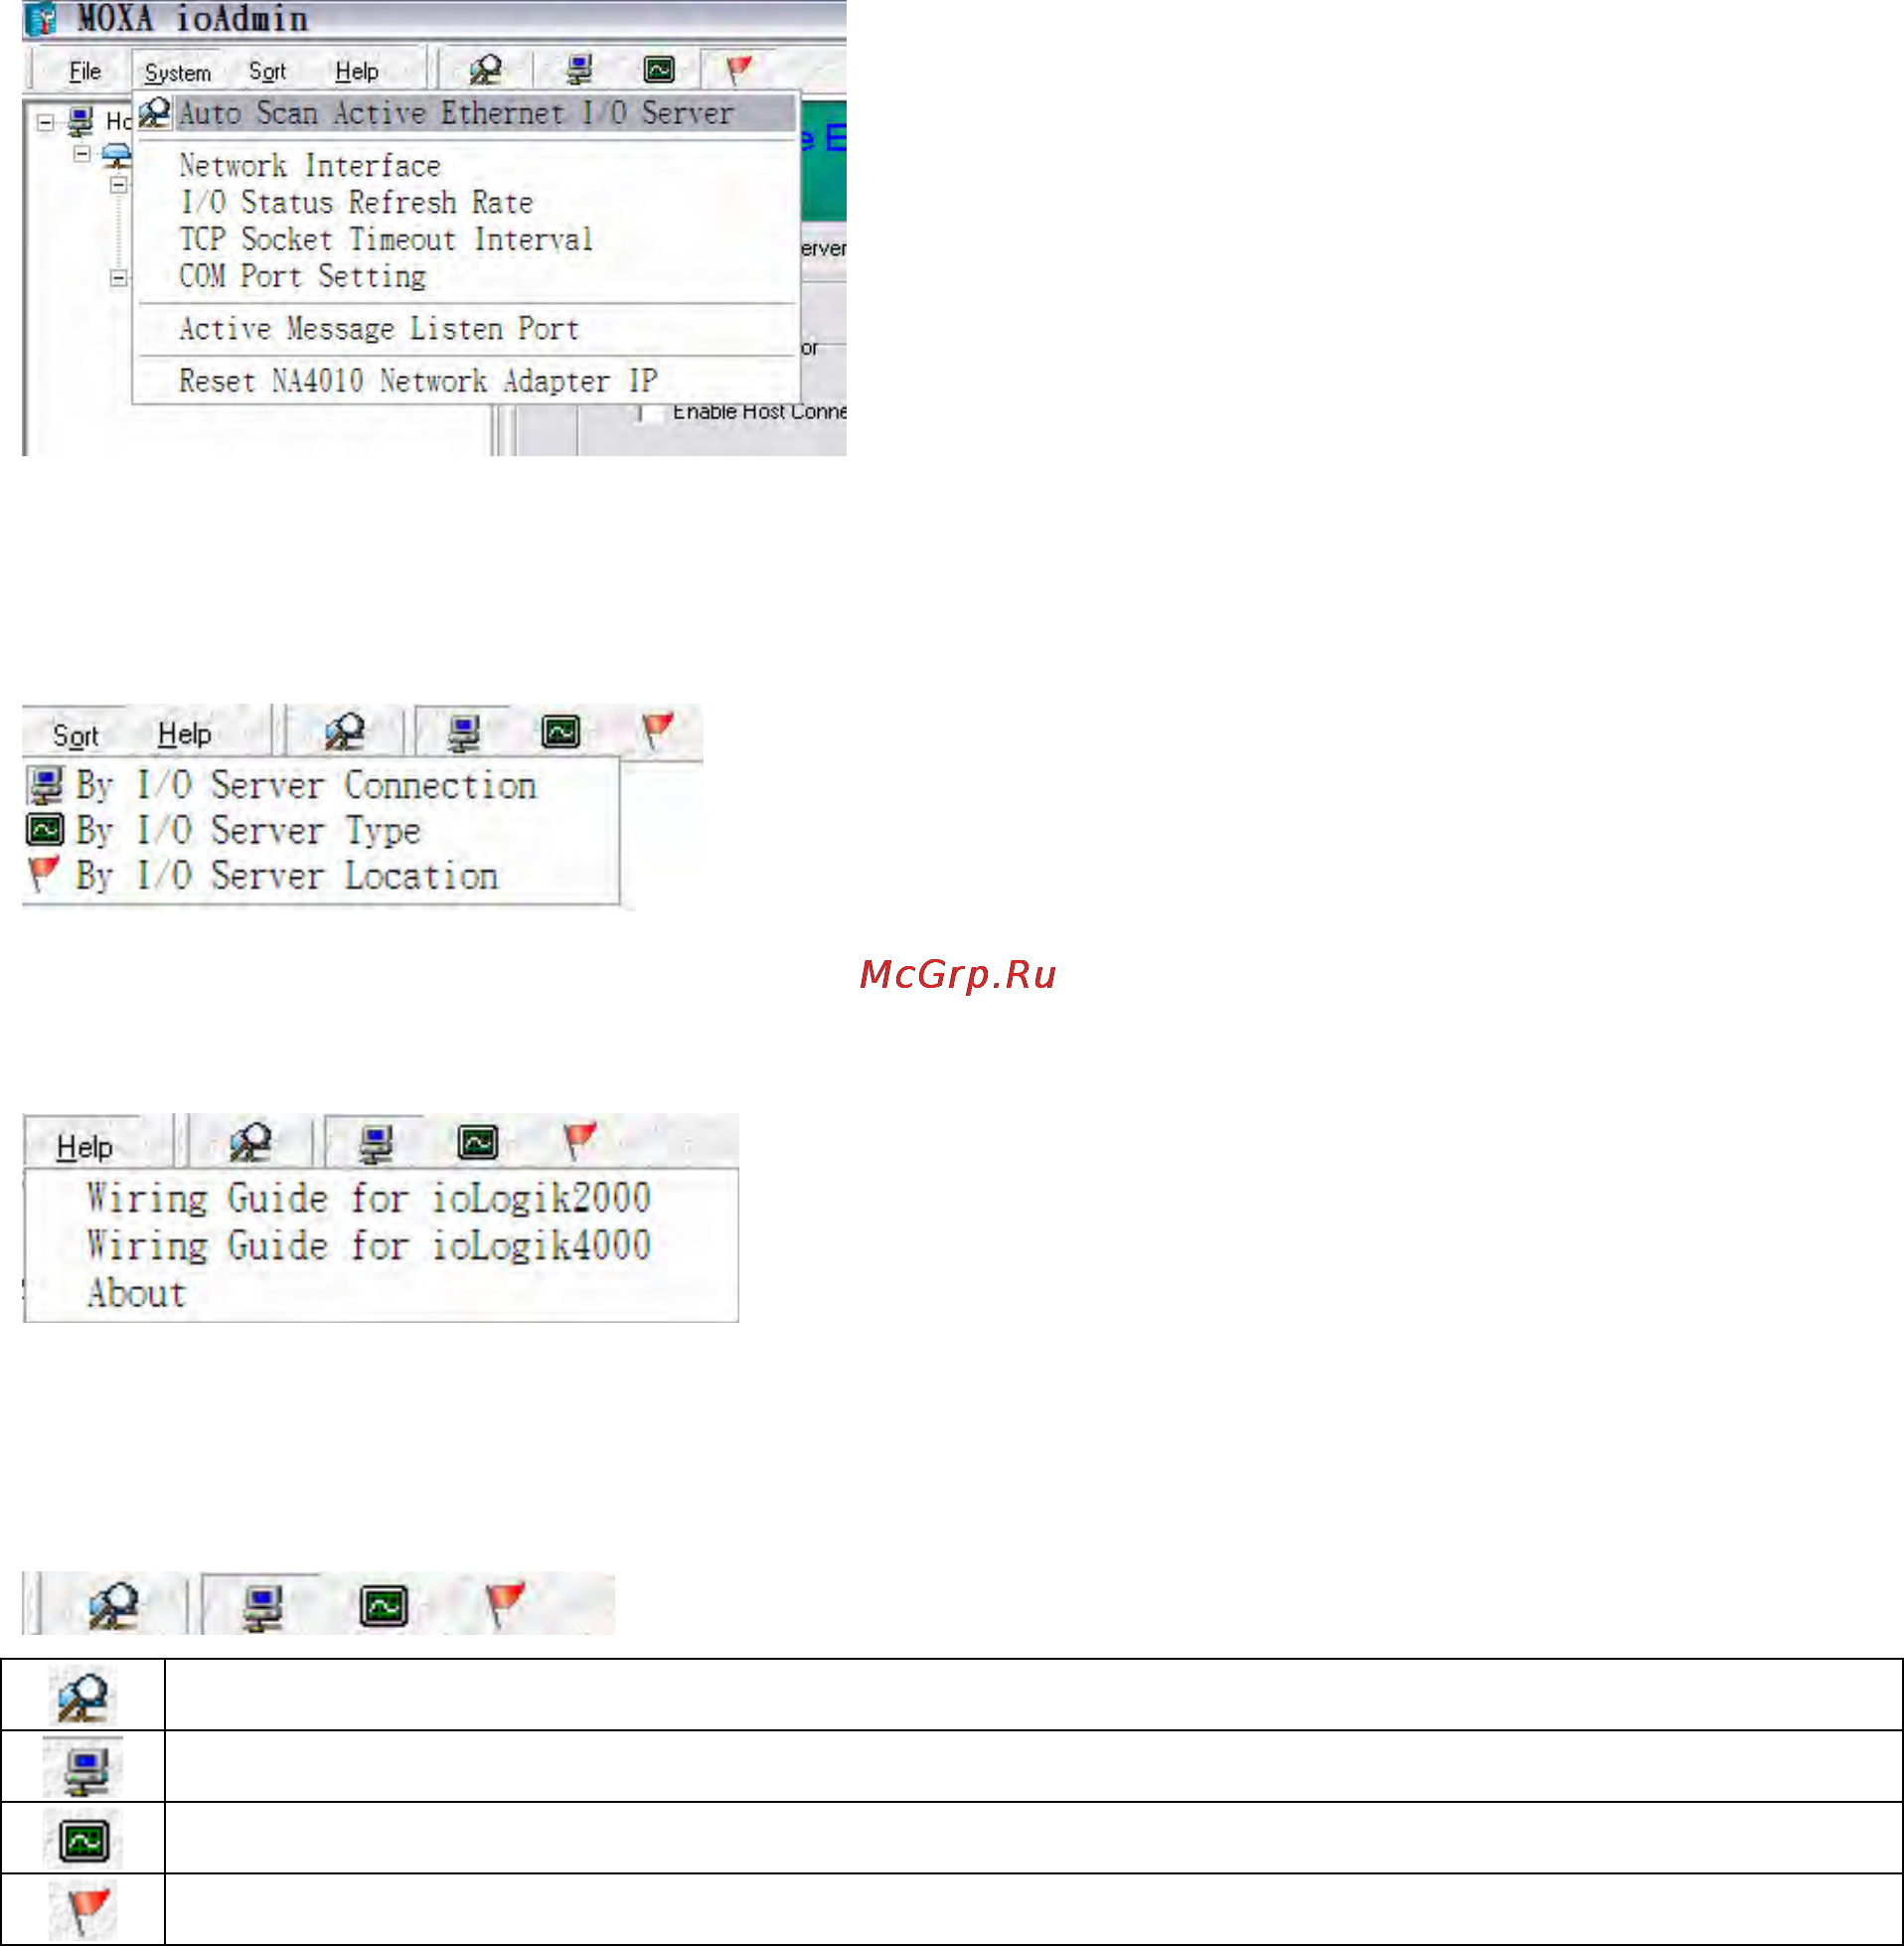Viewport: 1904px width, 1946px height.
Task: Click the scan icon in the top ioAdmin window toolbar
Action: coord(486,69)
